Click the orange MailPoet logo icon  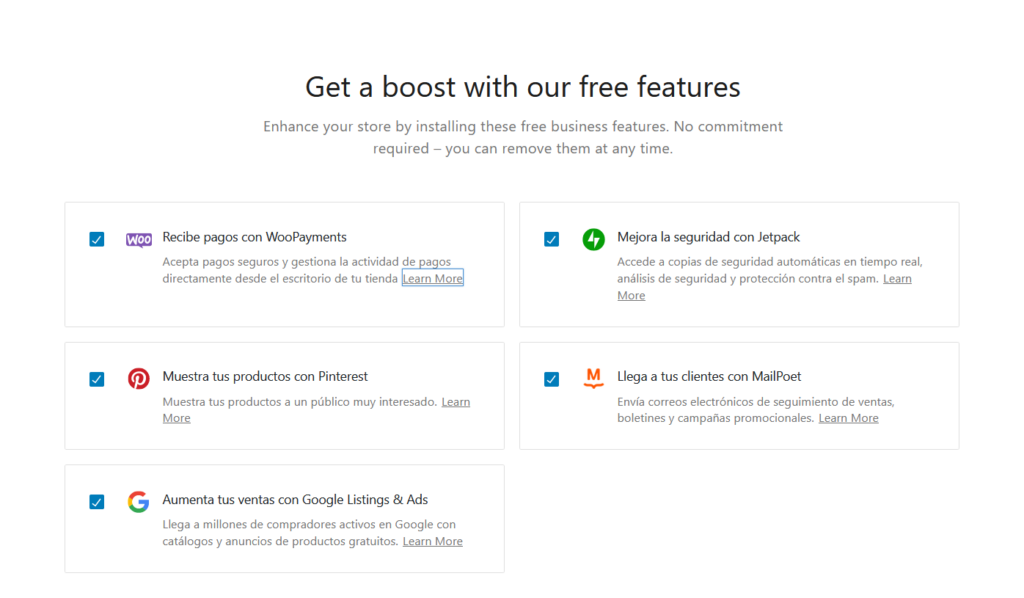(593, 379)
